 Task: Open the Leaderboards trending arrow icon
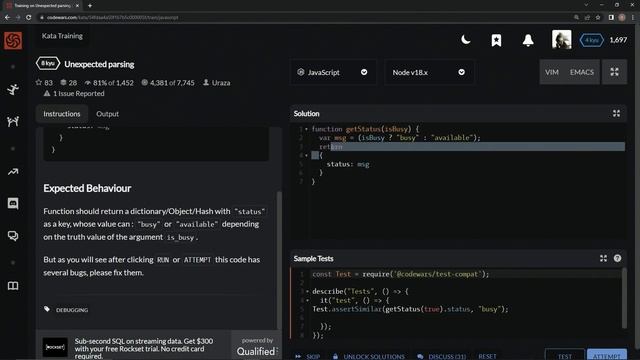[x=13, y=172]
